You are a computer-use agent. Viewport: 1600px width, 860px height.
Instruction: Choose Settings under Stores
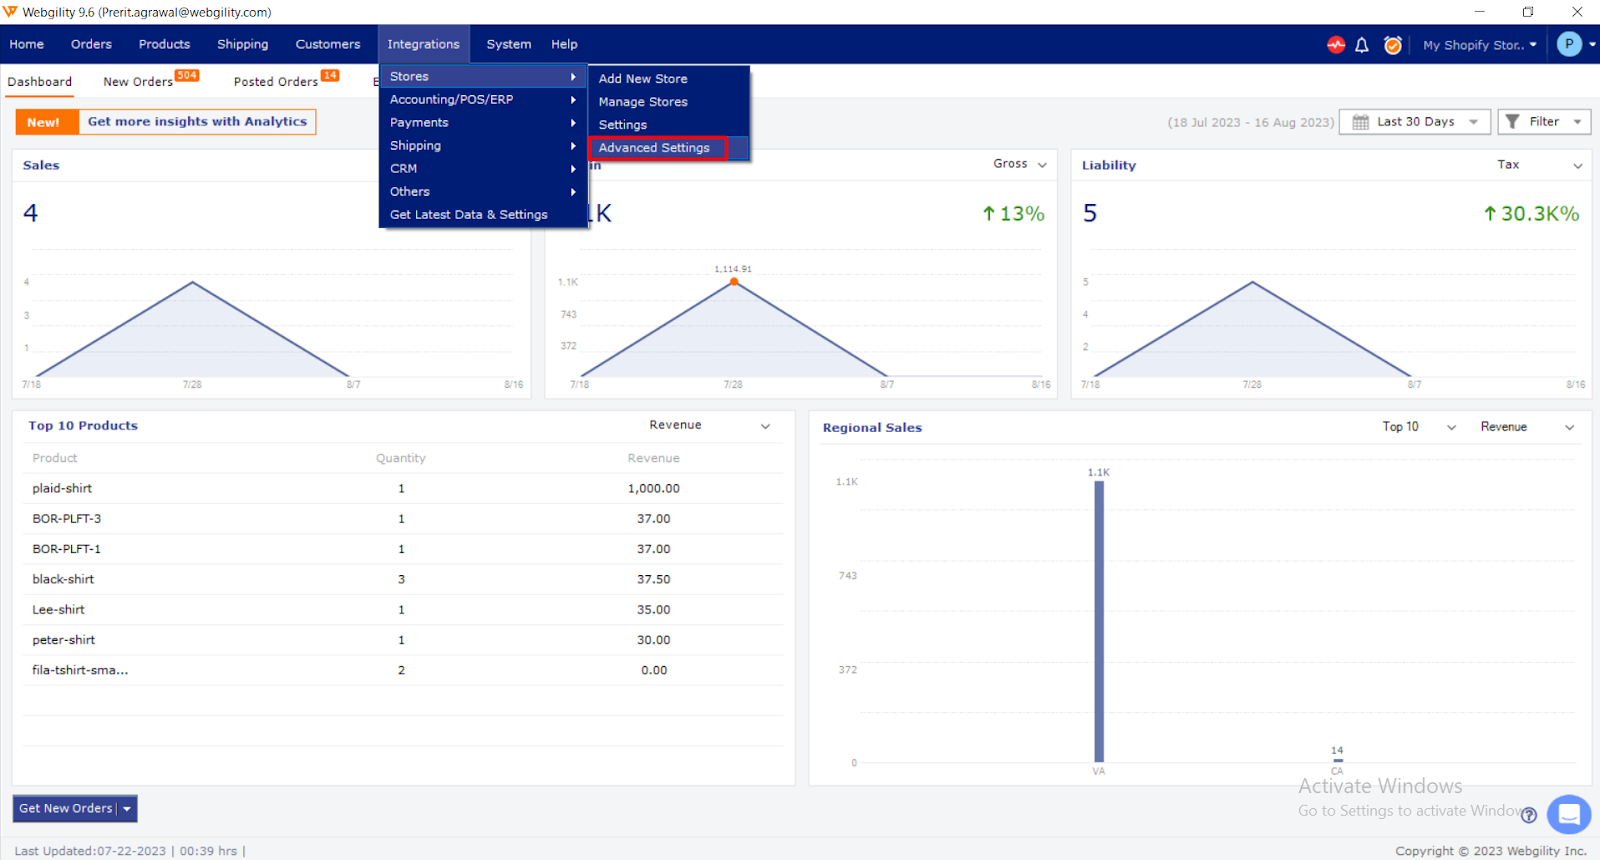(668, 124)
